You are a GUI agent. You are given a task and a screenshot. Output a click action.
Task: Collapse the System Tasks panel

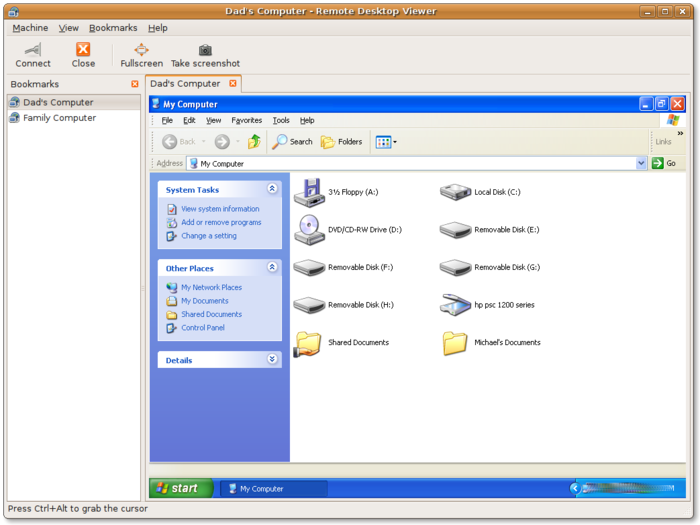pyautogui.click(x=272, y=189)
